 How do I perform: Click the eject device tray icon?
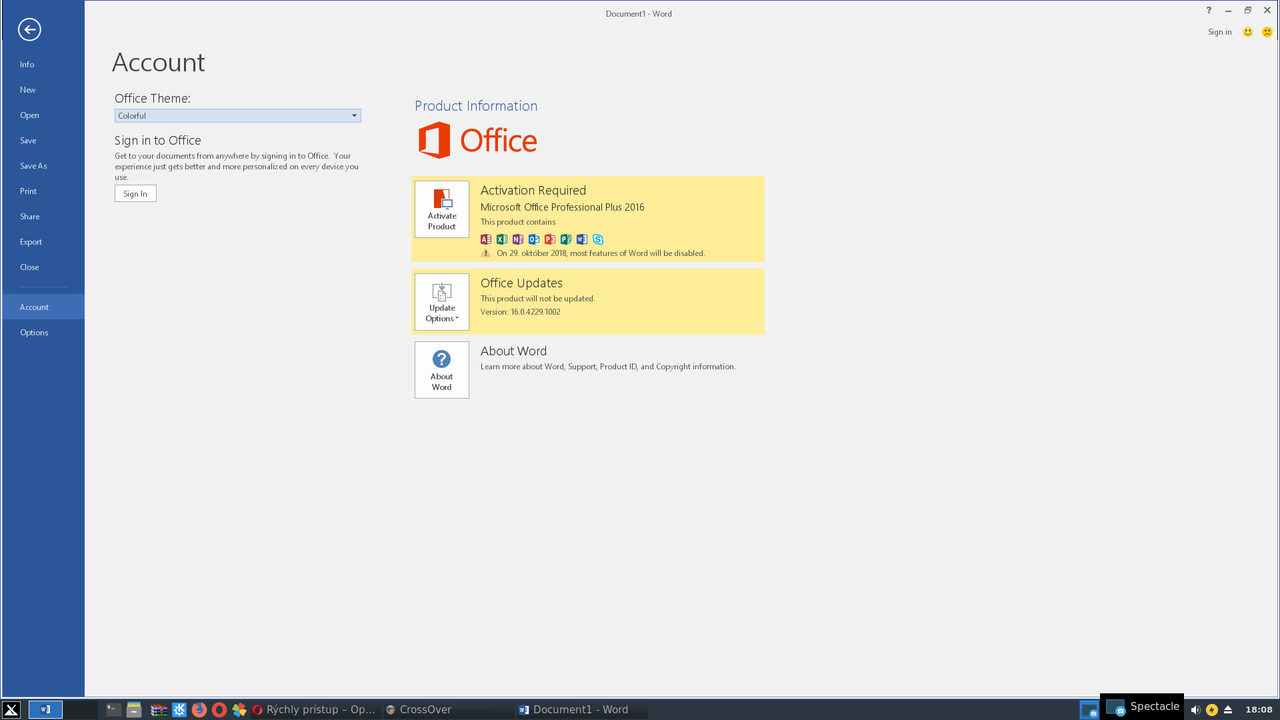click(1228, 710)
